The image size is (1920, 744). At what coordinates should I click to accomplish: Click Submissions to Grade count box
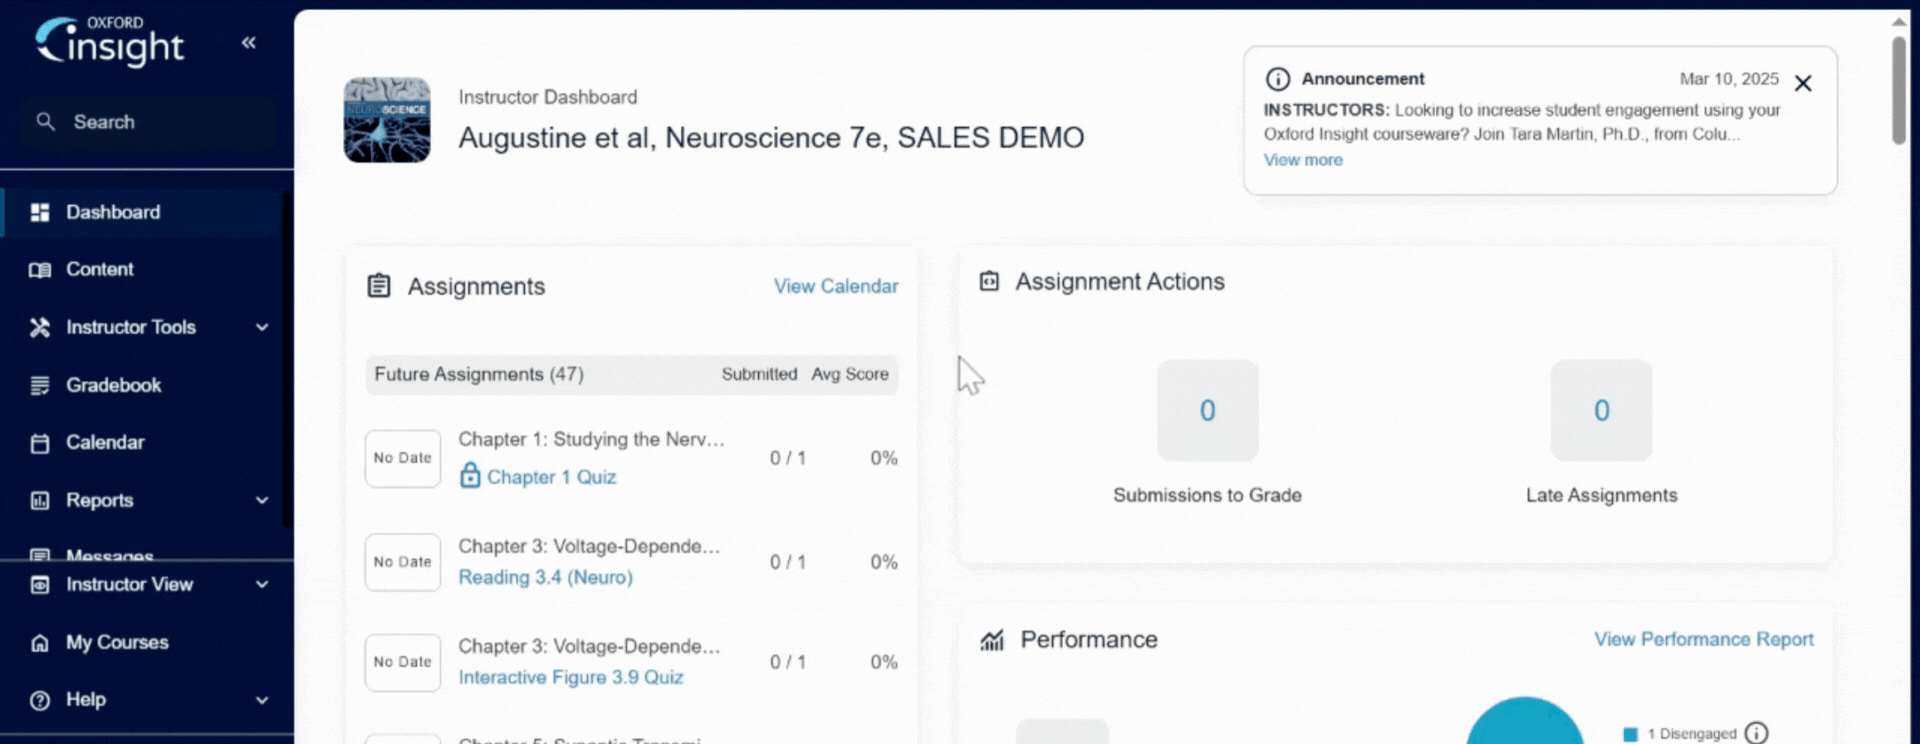point(1208,410)
